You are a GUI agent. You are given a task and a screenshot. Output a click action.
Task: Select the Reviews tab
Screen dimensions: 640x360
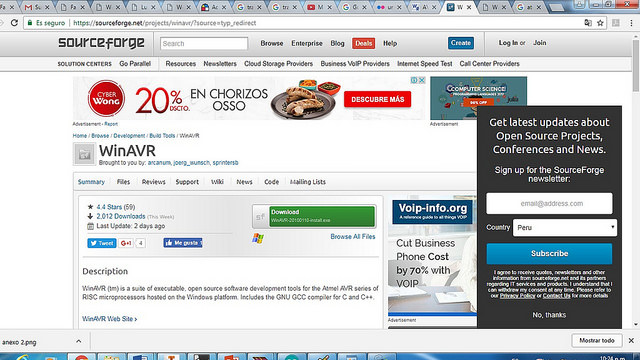pos(153,182)
